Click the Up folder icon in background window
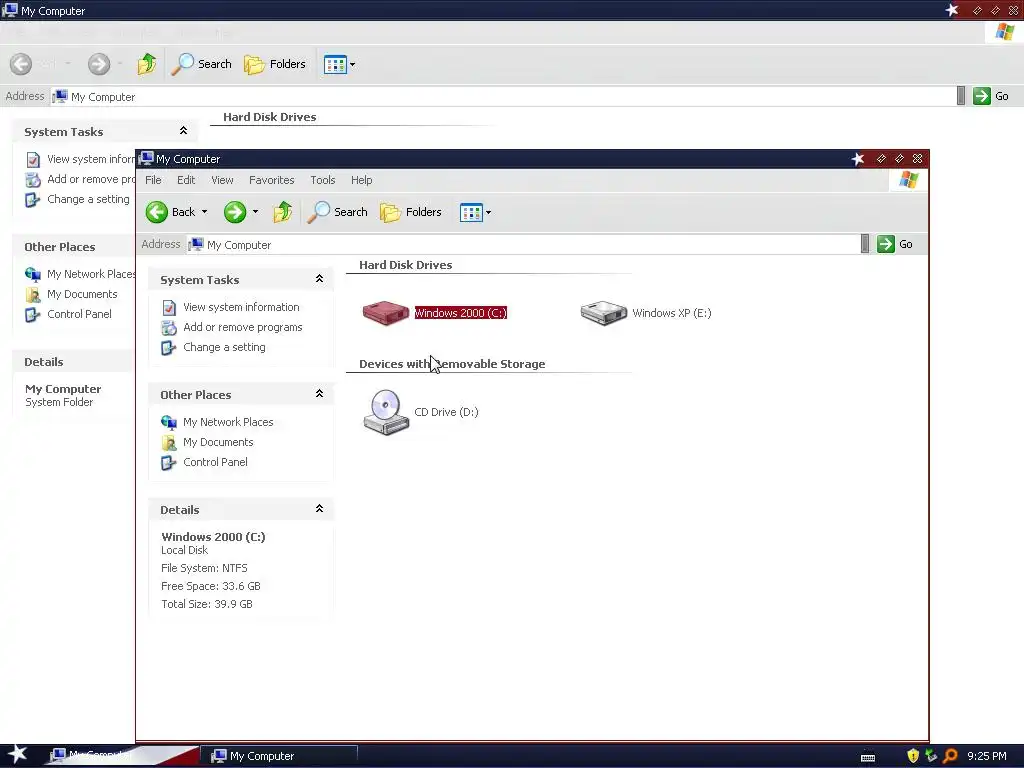Viewport: 1024px width, 768px height. tap(146, 64)
